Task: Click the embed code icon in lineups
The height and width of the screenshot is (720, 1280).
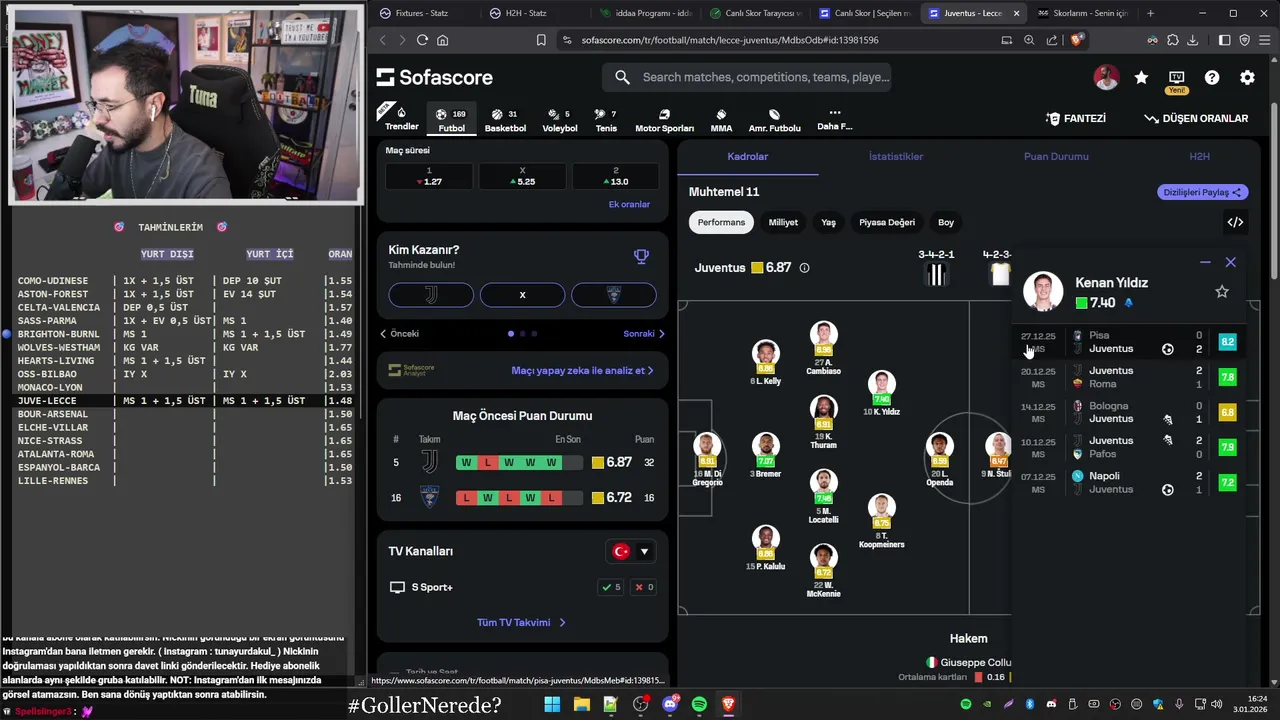Action: pyautogui.click(x=1235, y=222)
